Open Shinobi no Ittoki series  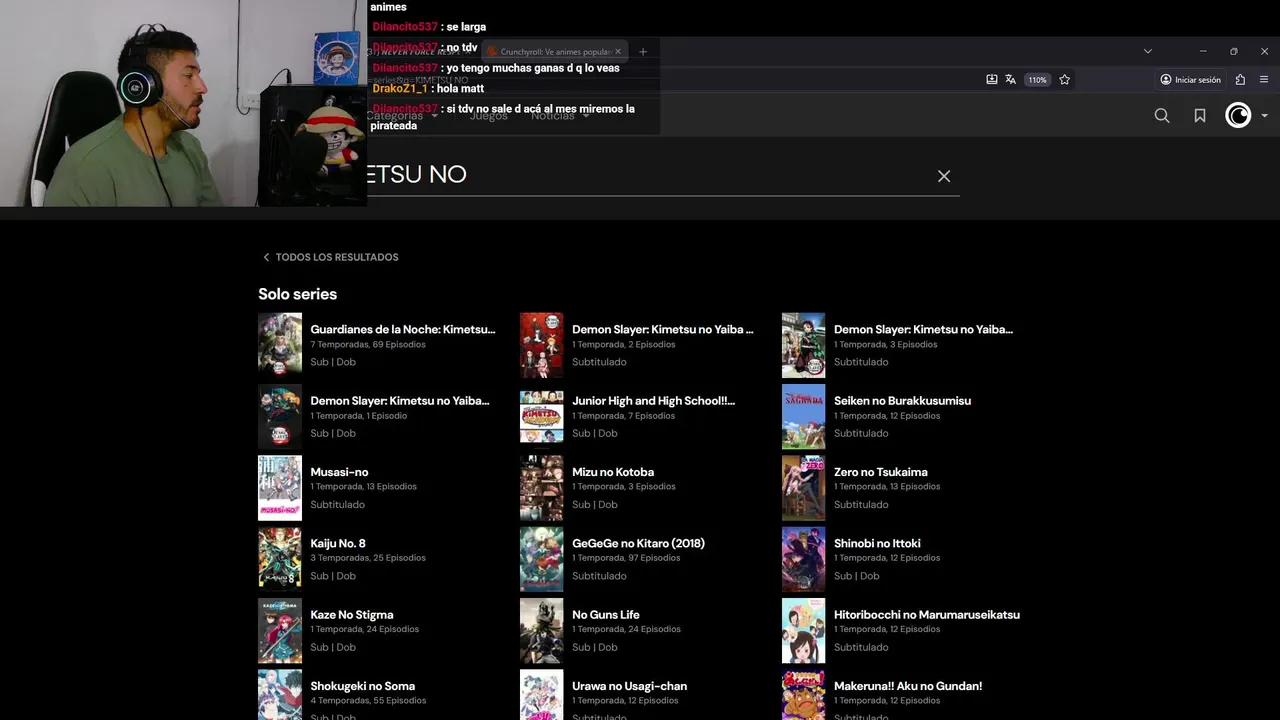pyautogui.click(x=877, y=544)
